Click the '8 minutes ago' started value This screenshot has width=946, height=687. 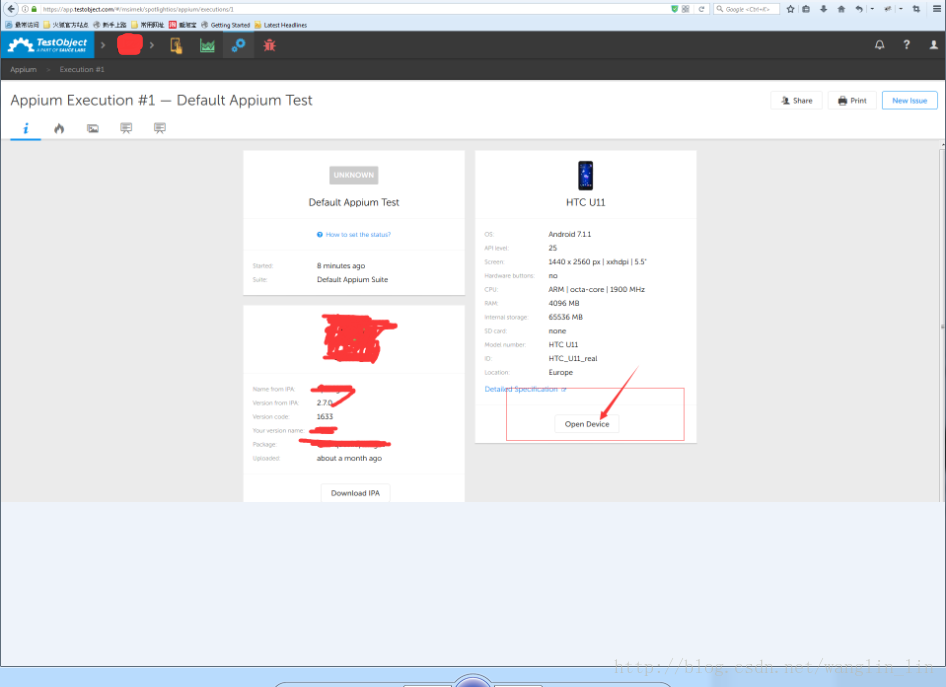click(341, 265)
